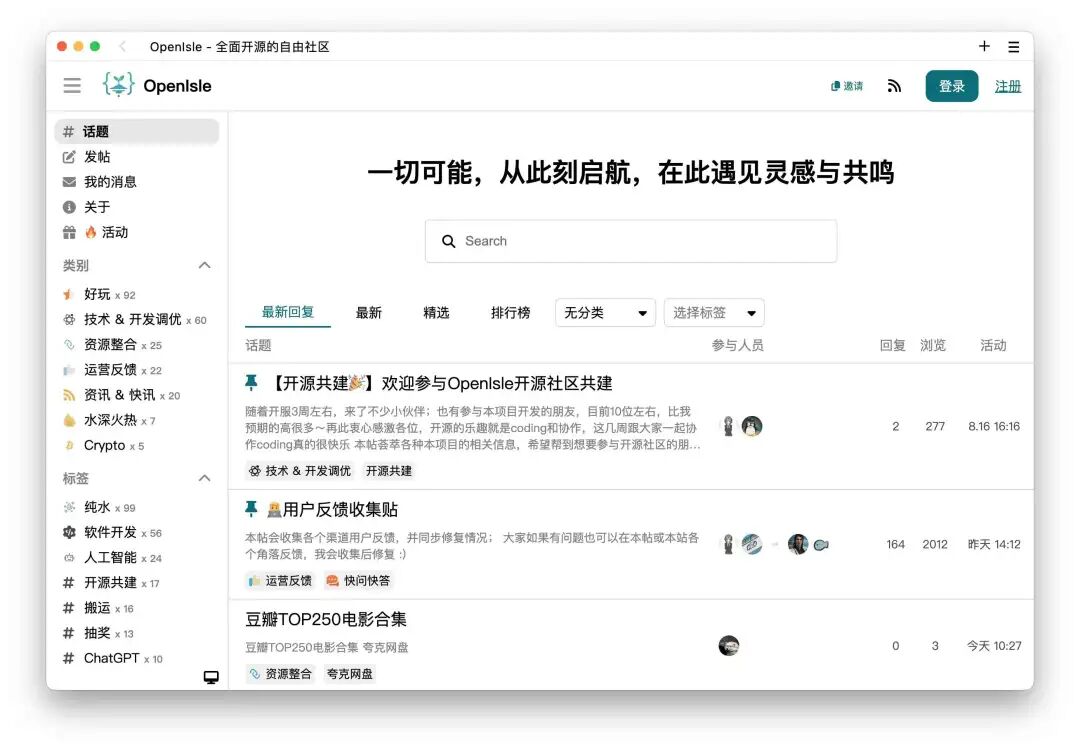Open the 选择标签 tag dropdown
This screenshot has width=1080, height=751.
tap(714, 313)
